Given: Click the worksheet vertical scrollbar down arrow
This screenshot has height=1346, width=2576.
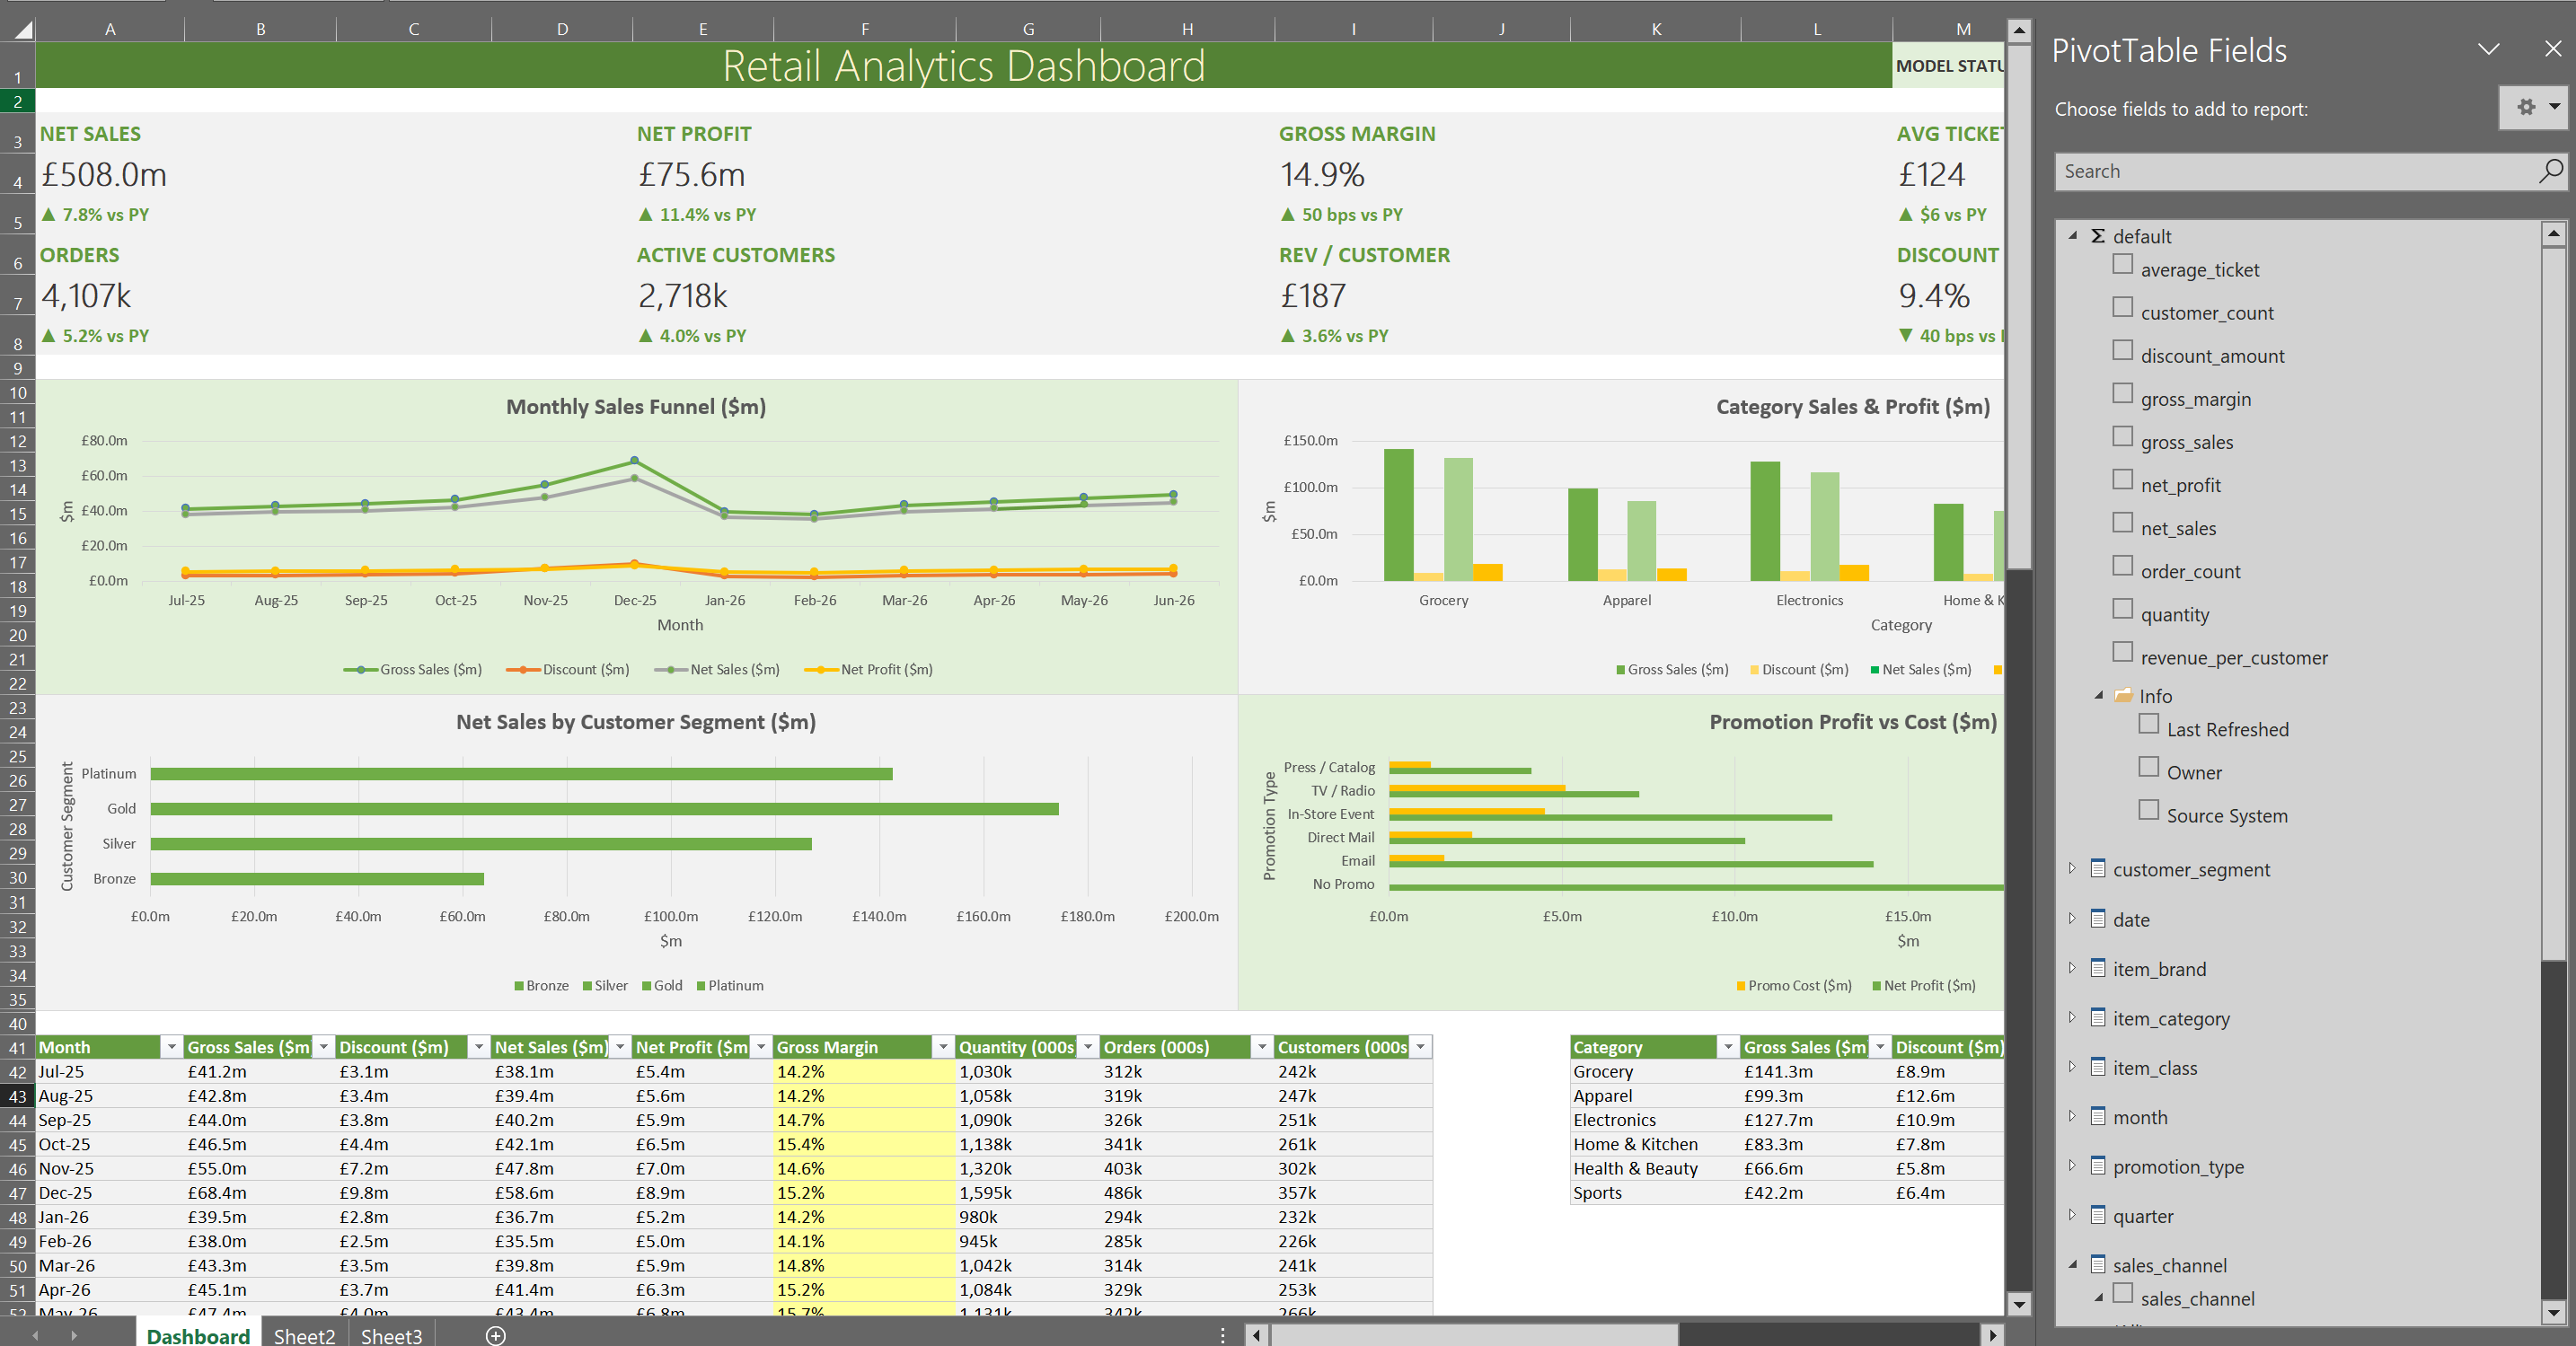Looking at the screenshot, I should pos(2019,1303).
